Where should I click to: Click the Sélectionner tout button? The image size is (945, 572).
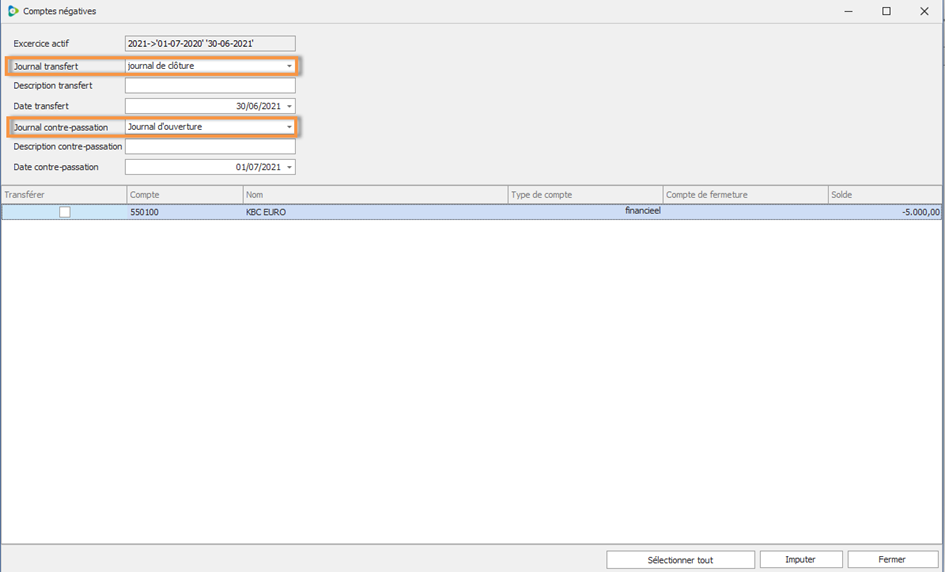[x=680, y=560]
